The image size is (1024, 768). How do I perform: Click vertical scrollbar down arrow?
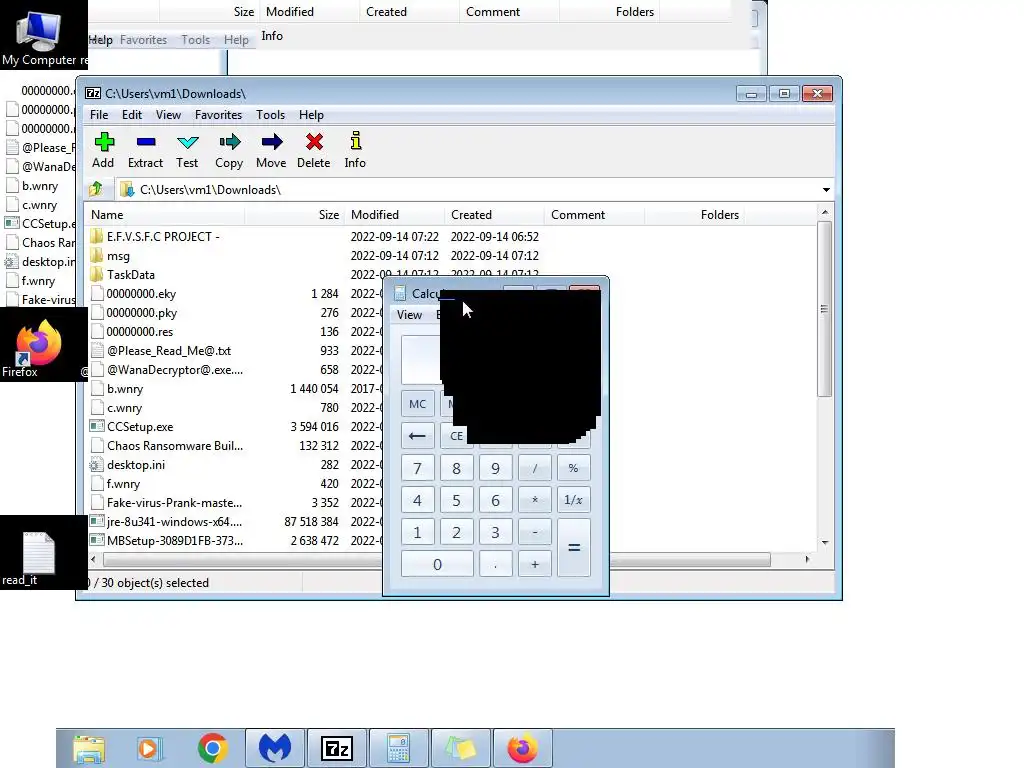click(x=825, y=543)
